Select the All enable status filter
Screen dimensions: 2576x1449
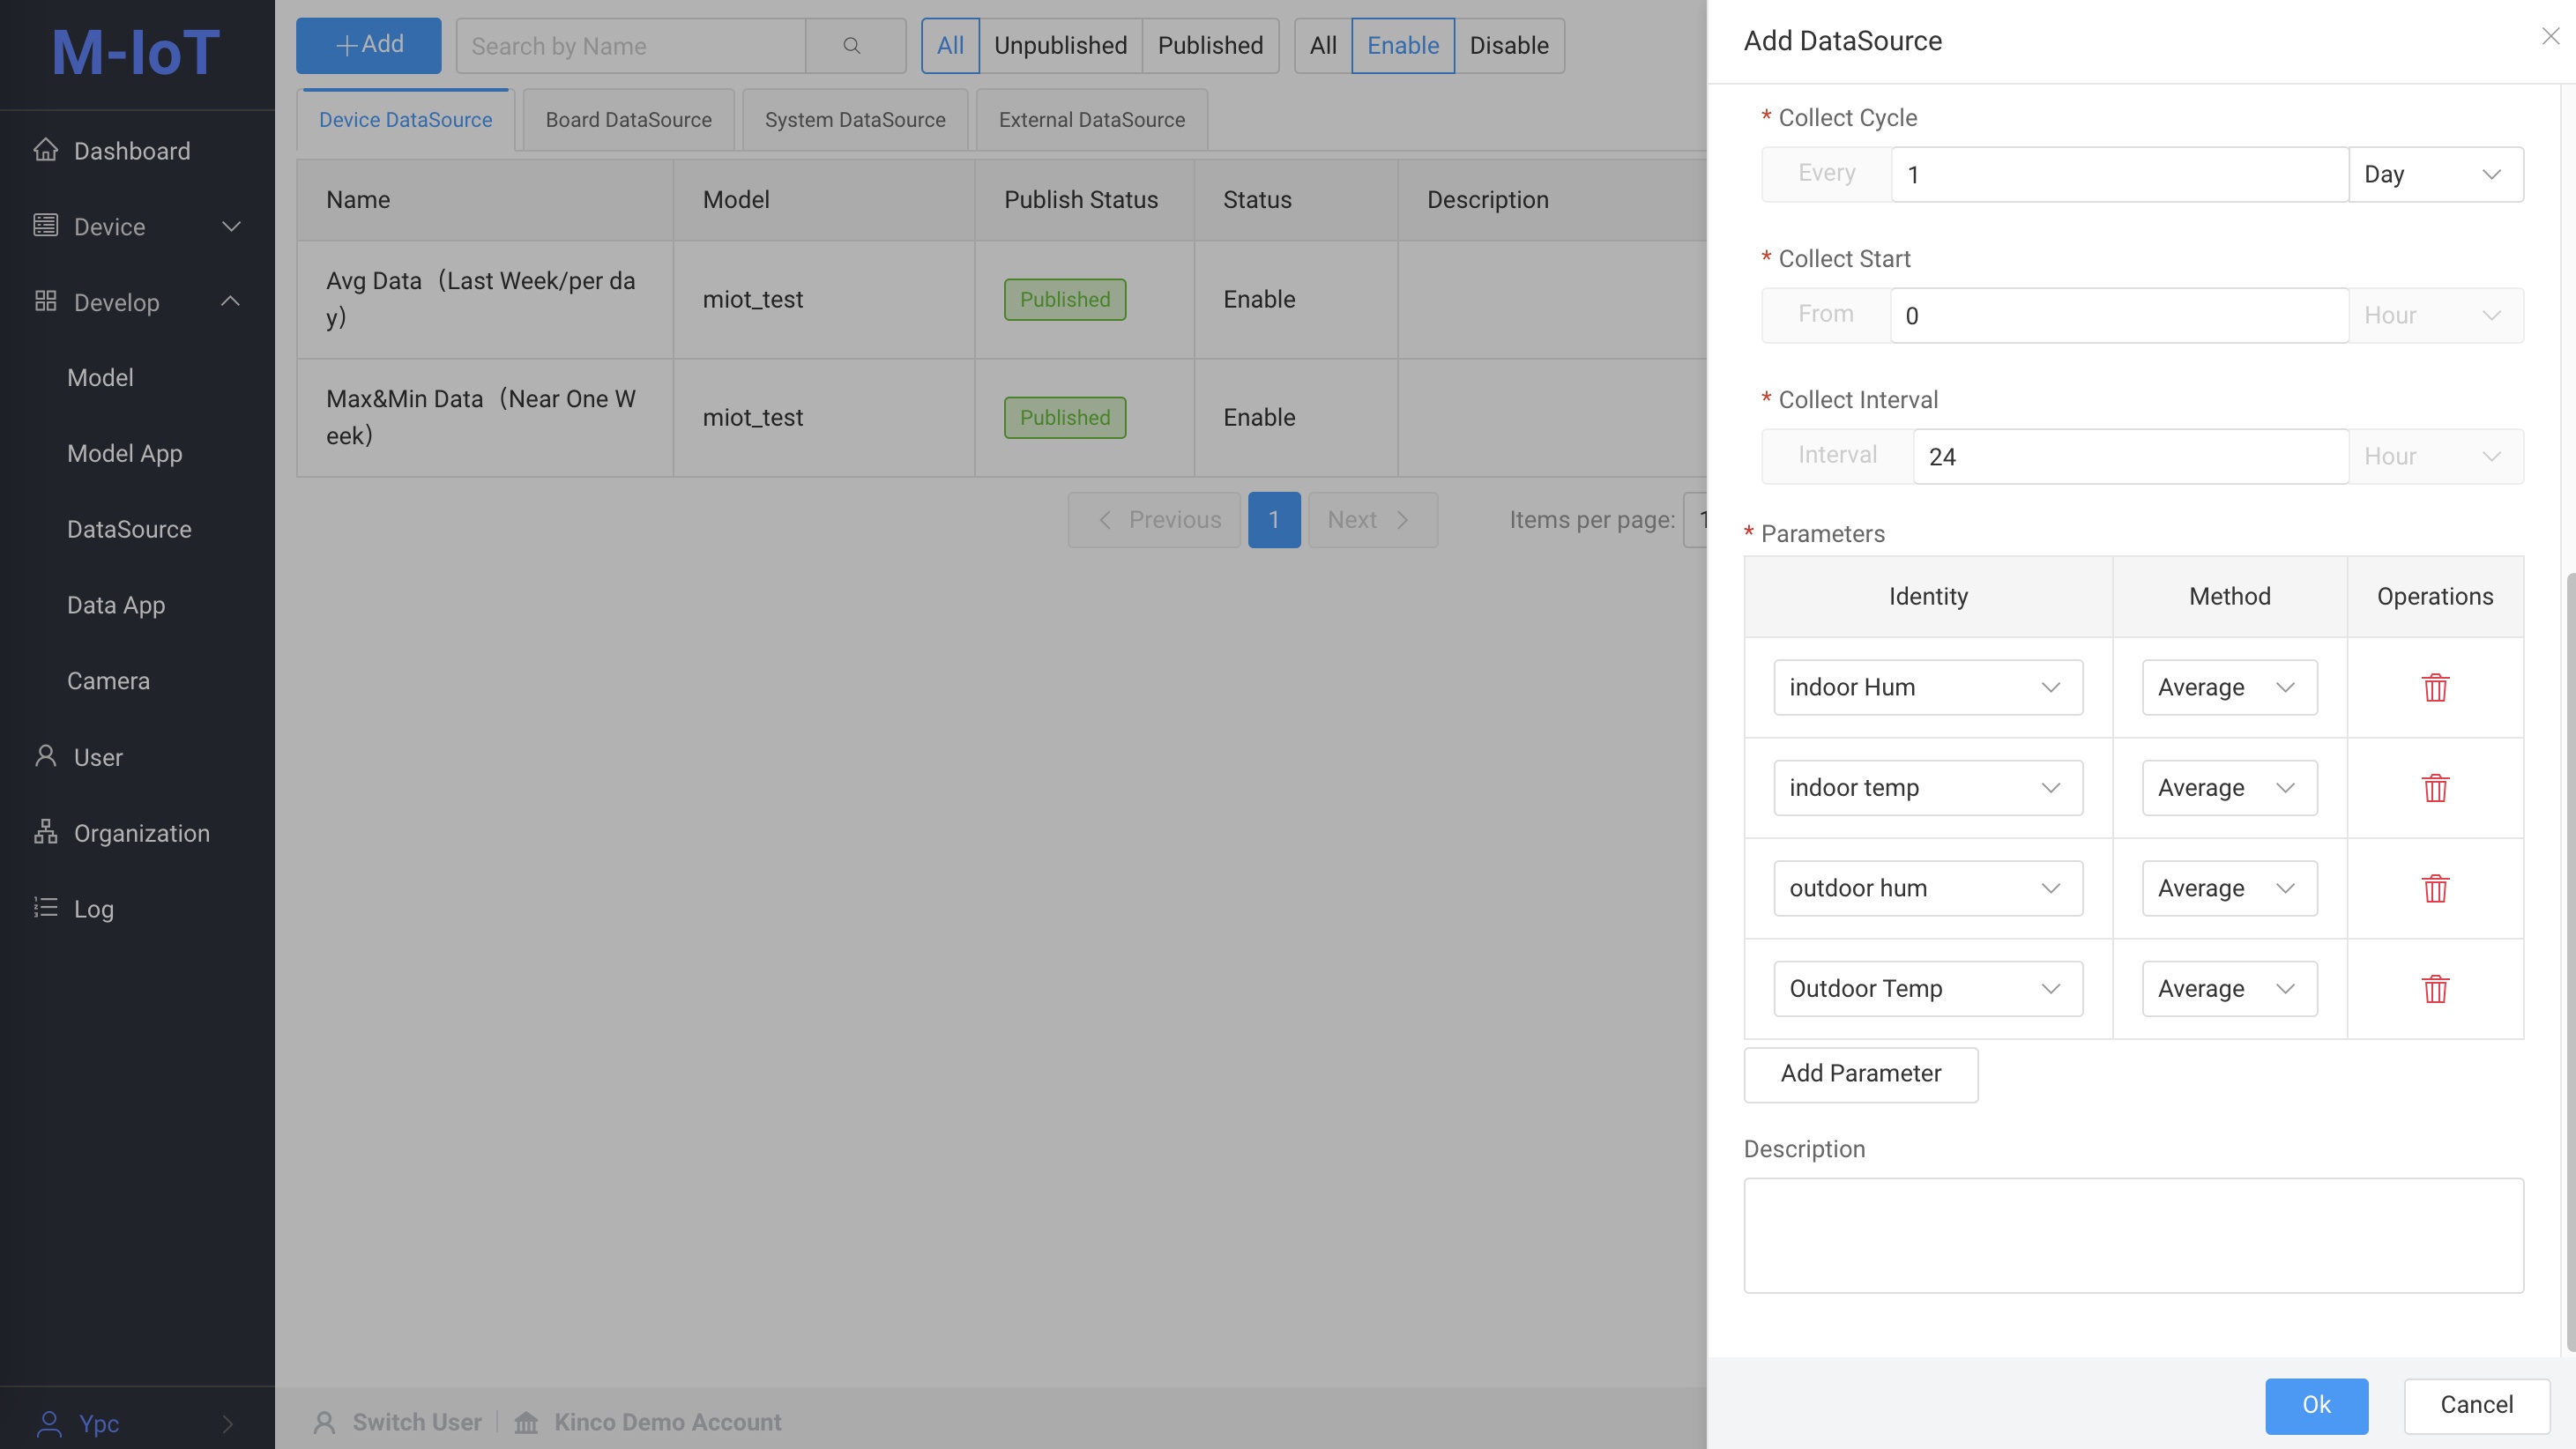[1323, 46]
